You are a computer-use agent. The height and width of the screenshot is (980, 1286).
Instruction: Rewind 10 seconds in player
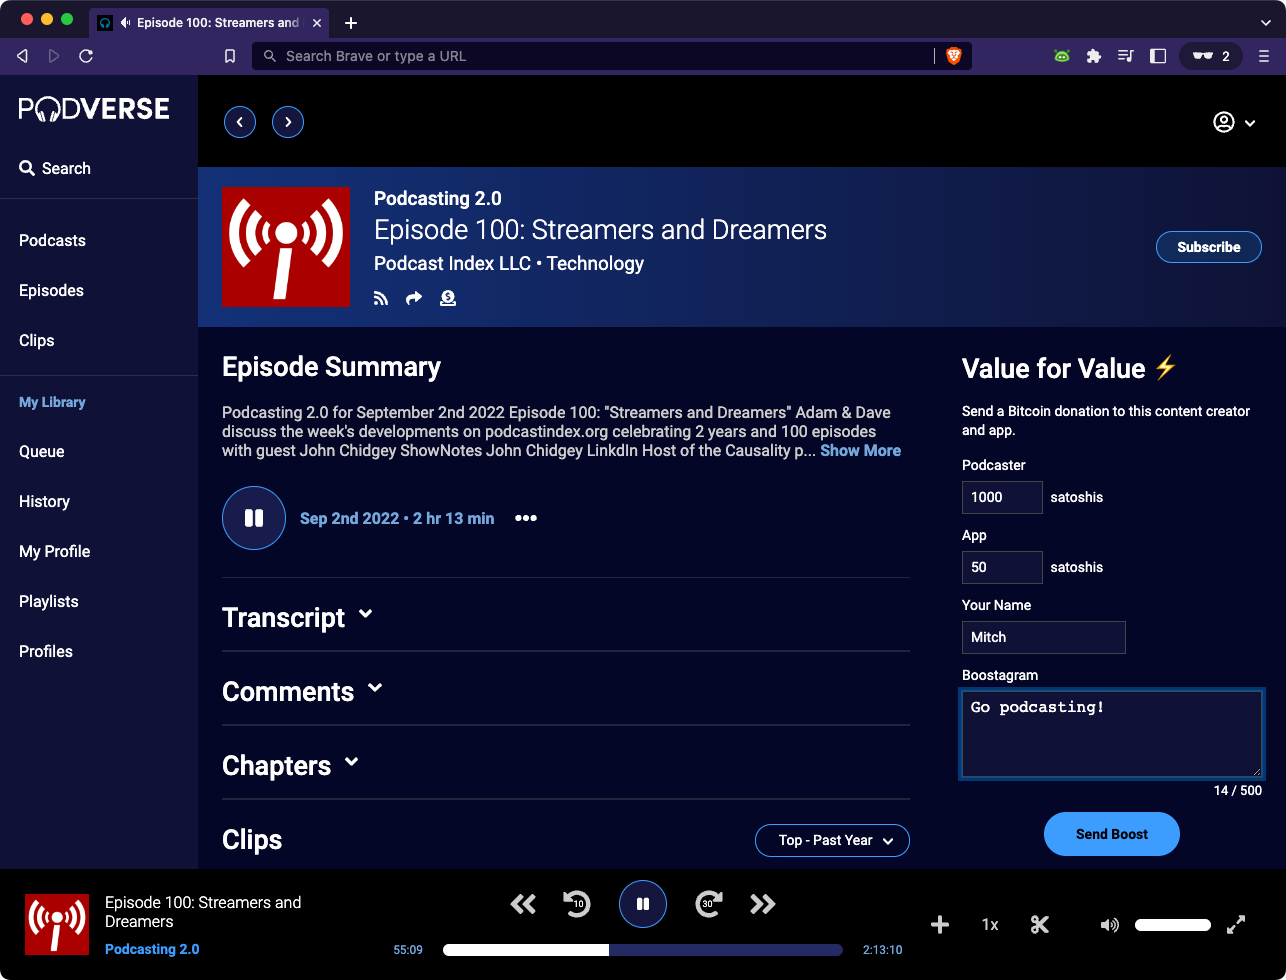point(577,904)
